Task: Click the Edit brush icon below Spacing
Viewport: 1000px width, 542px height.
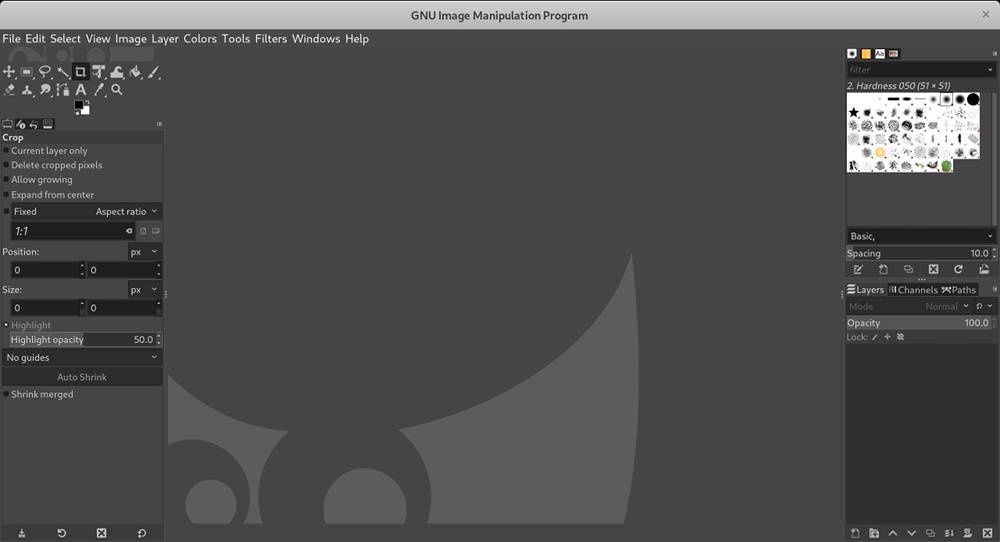Action: [858, 269]
